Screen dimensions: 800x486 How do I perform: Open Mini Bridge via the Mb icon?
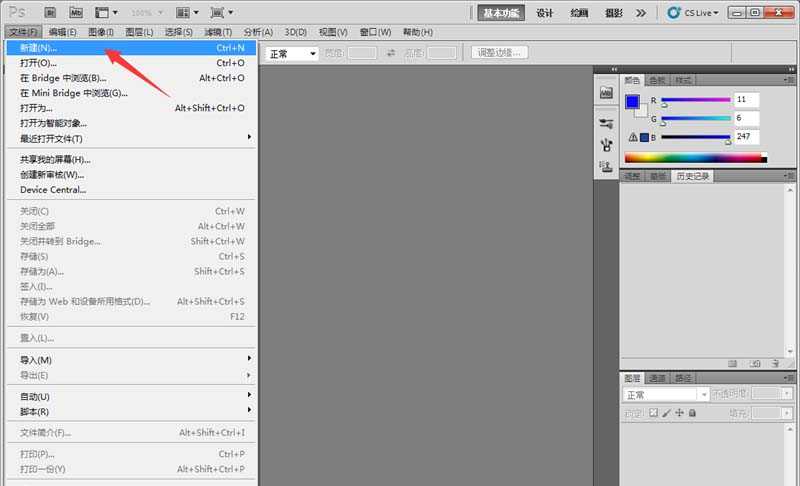(77, 13)
